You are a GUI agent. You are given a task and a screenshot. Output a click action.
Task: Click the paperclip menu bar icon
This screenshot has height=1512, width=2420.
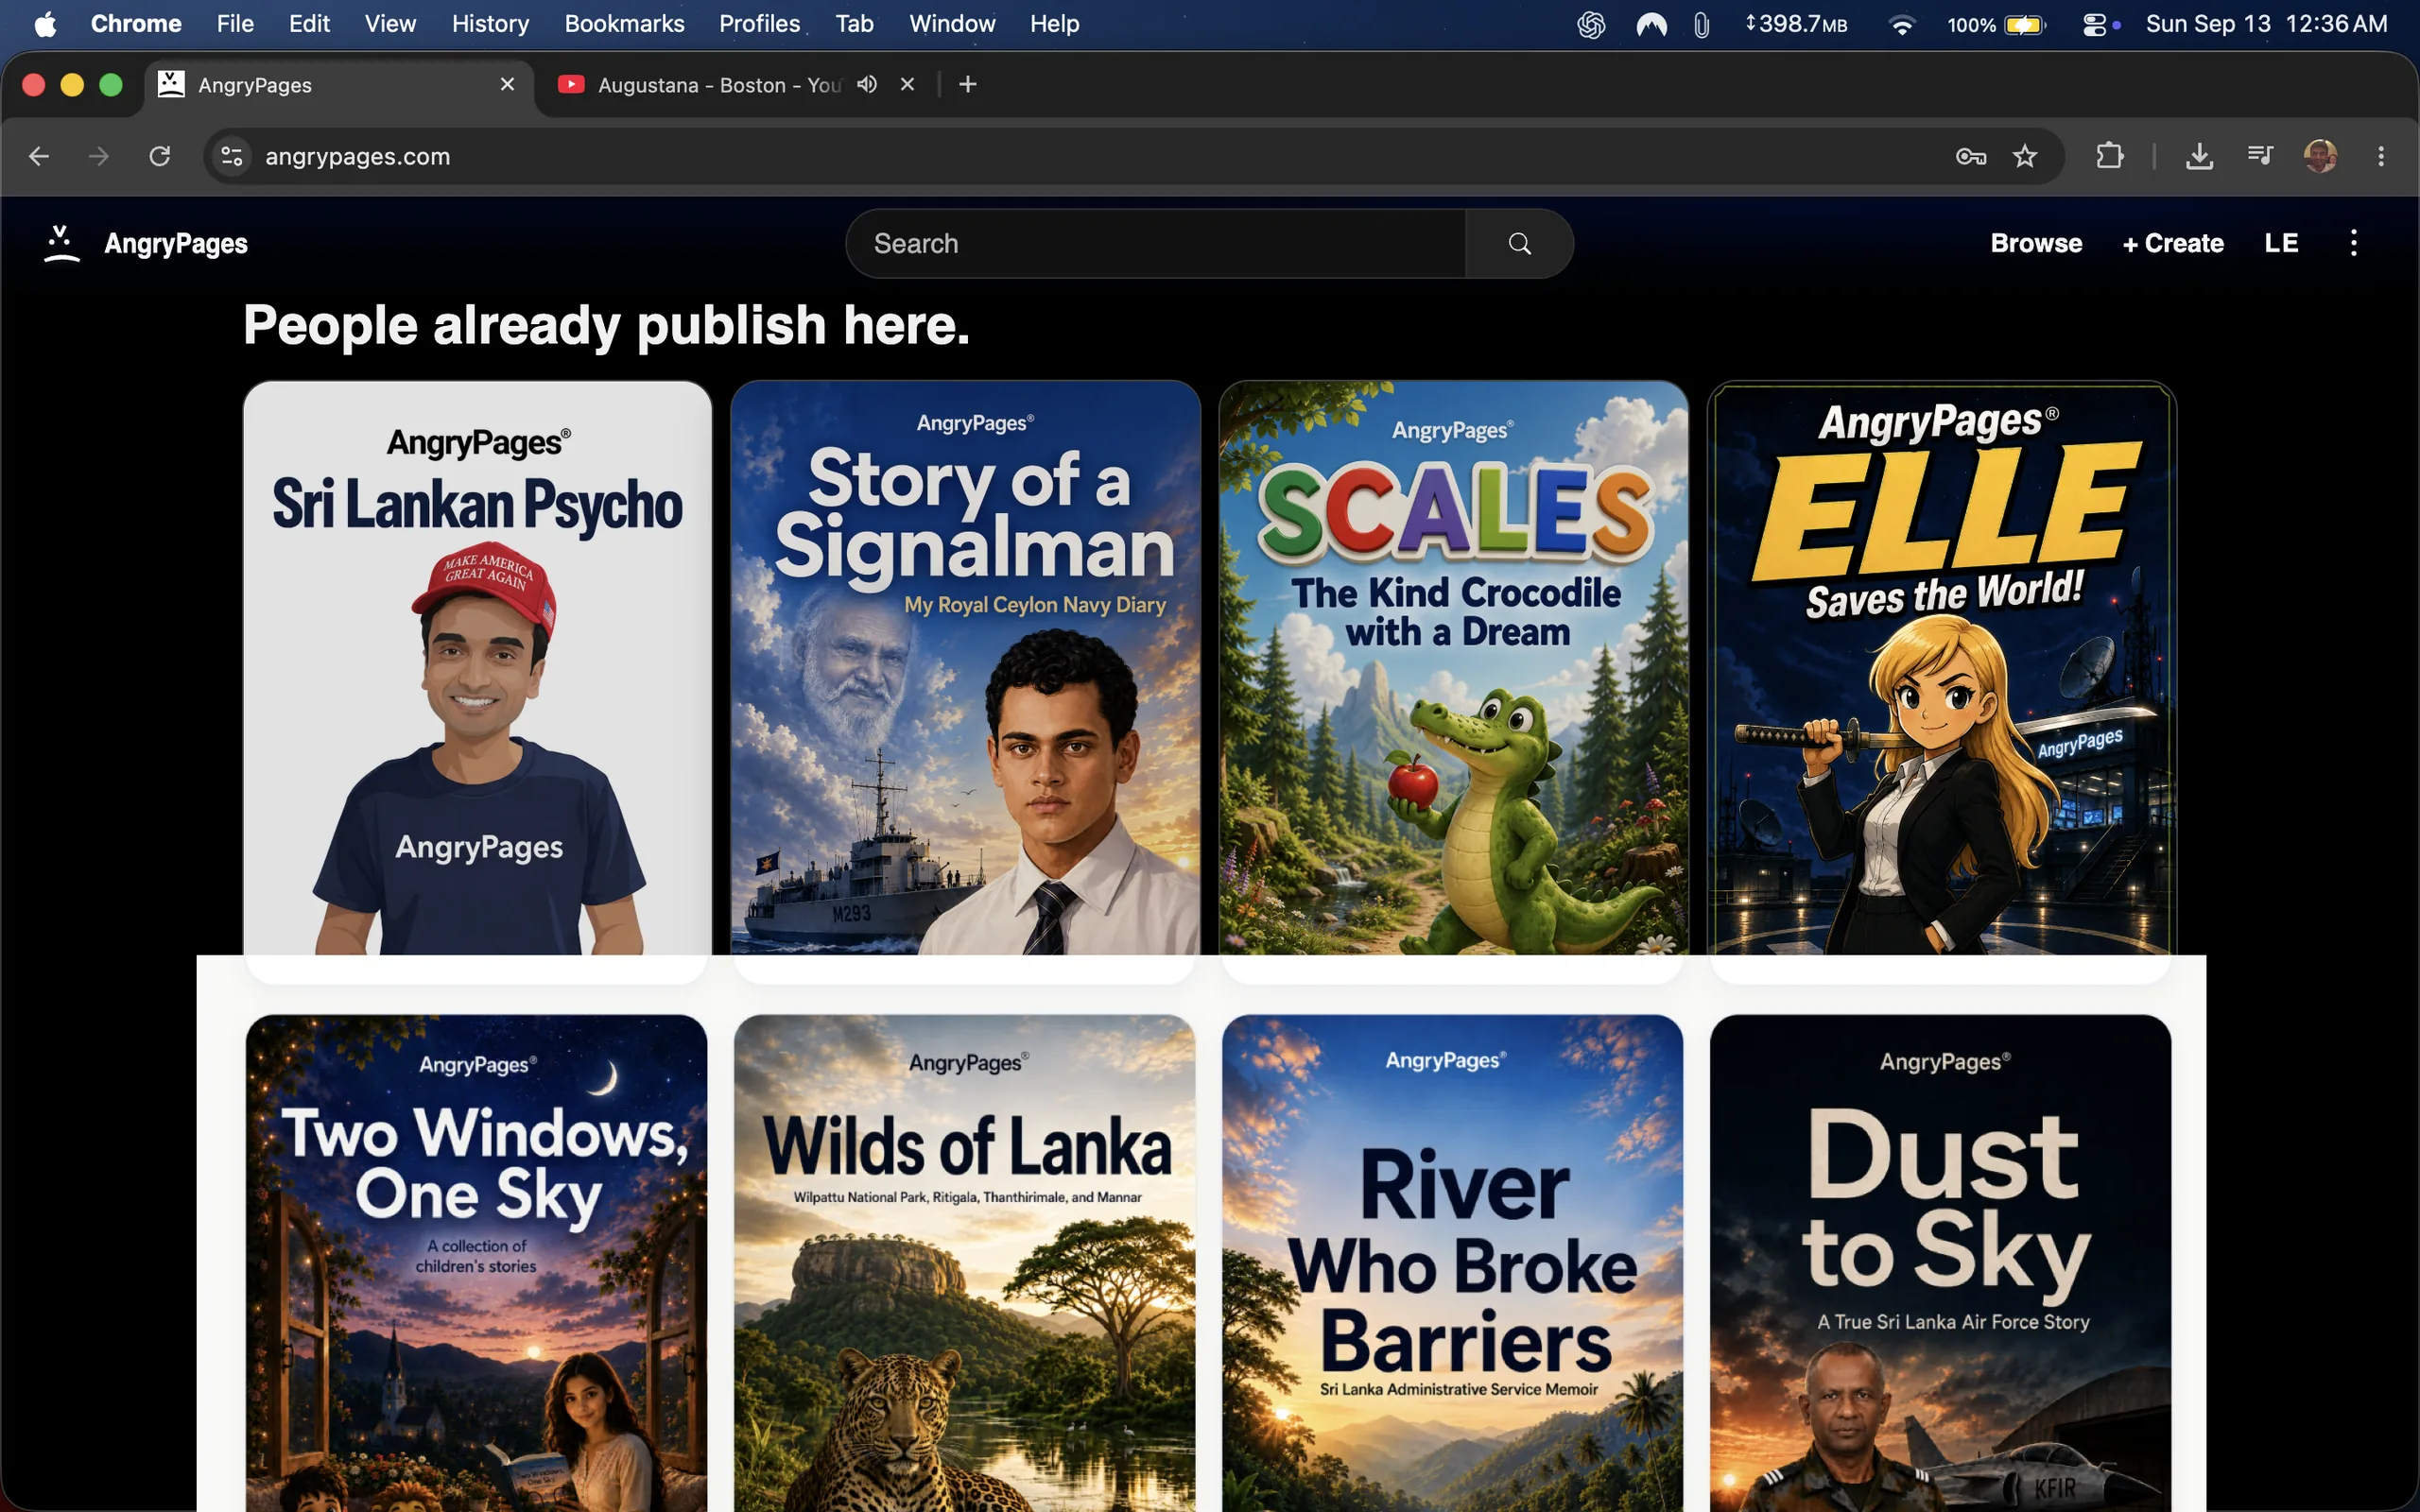click(x=1701, y=24)
